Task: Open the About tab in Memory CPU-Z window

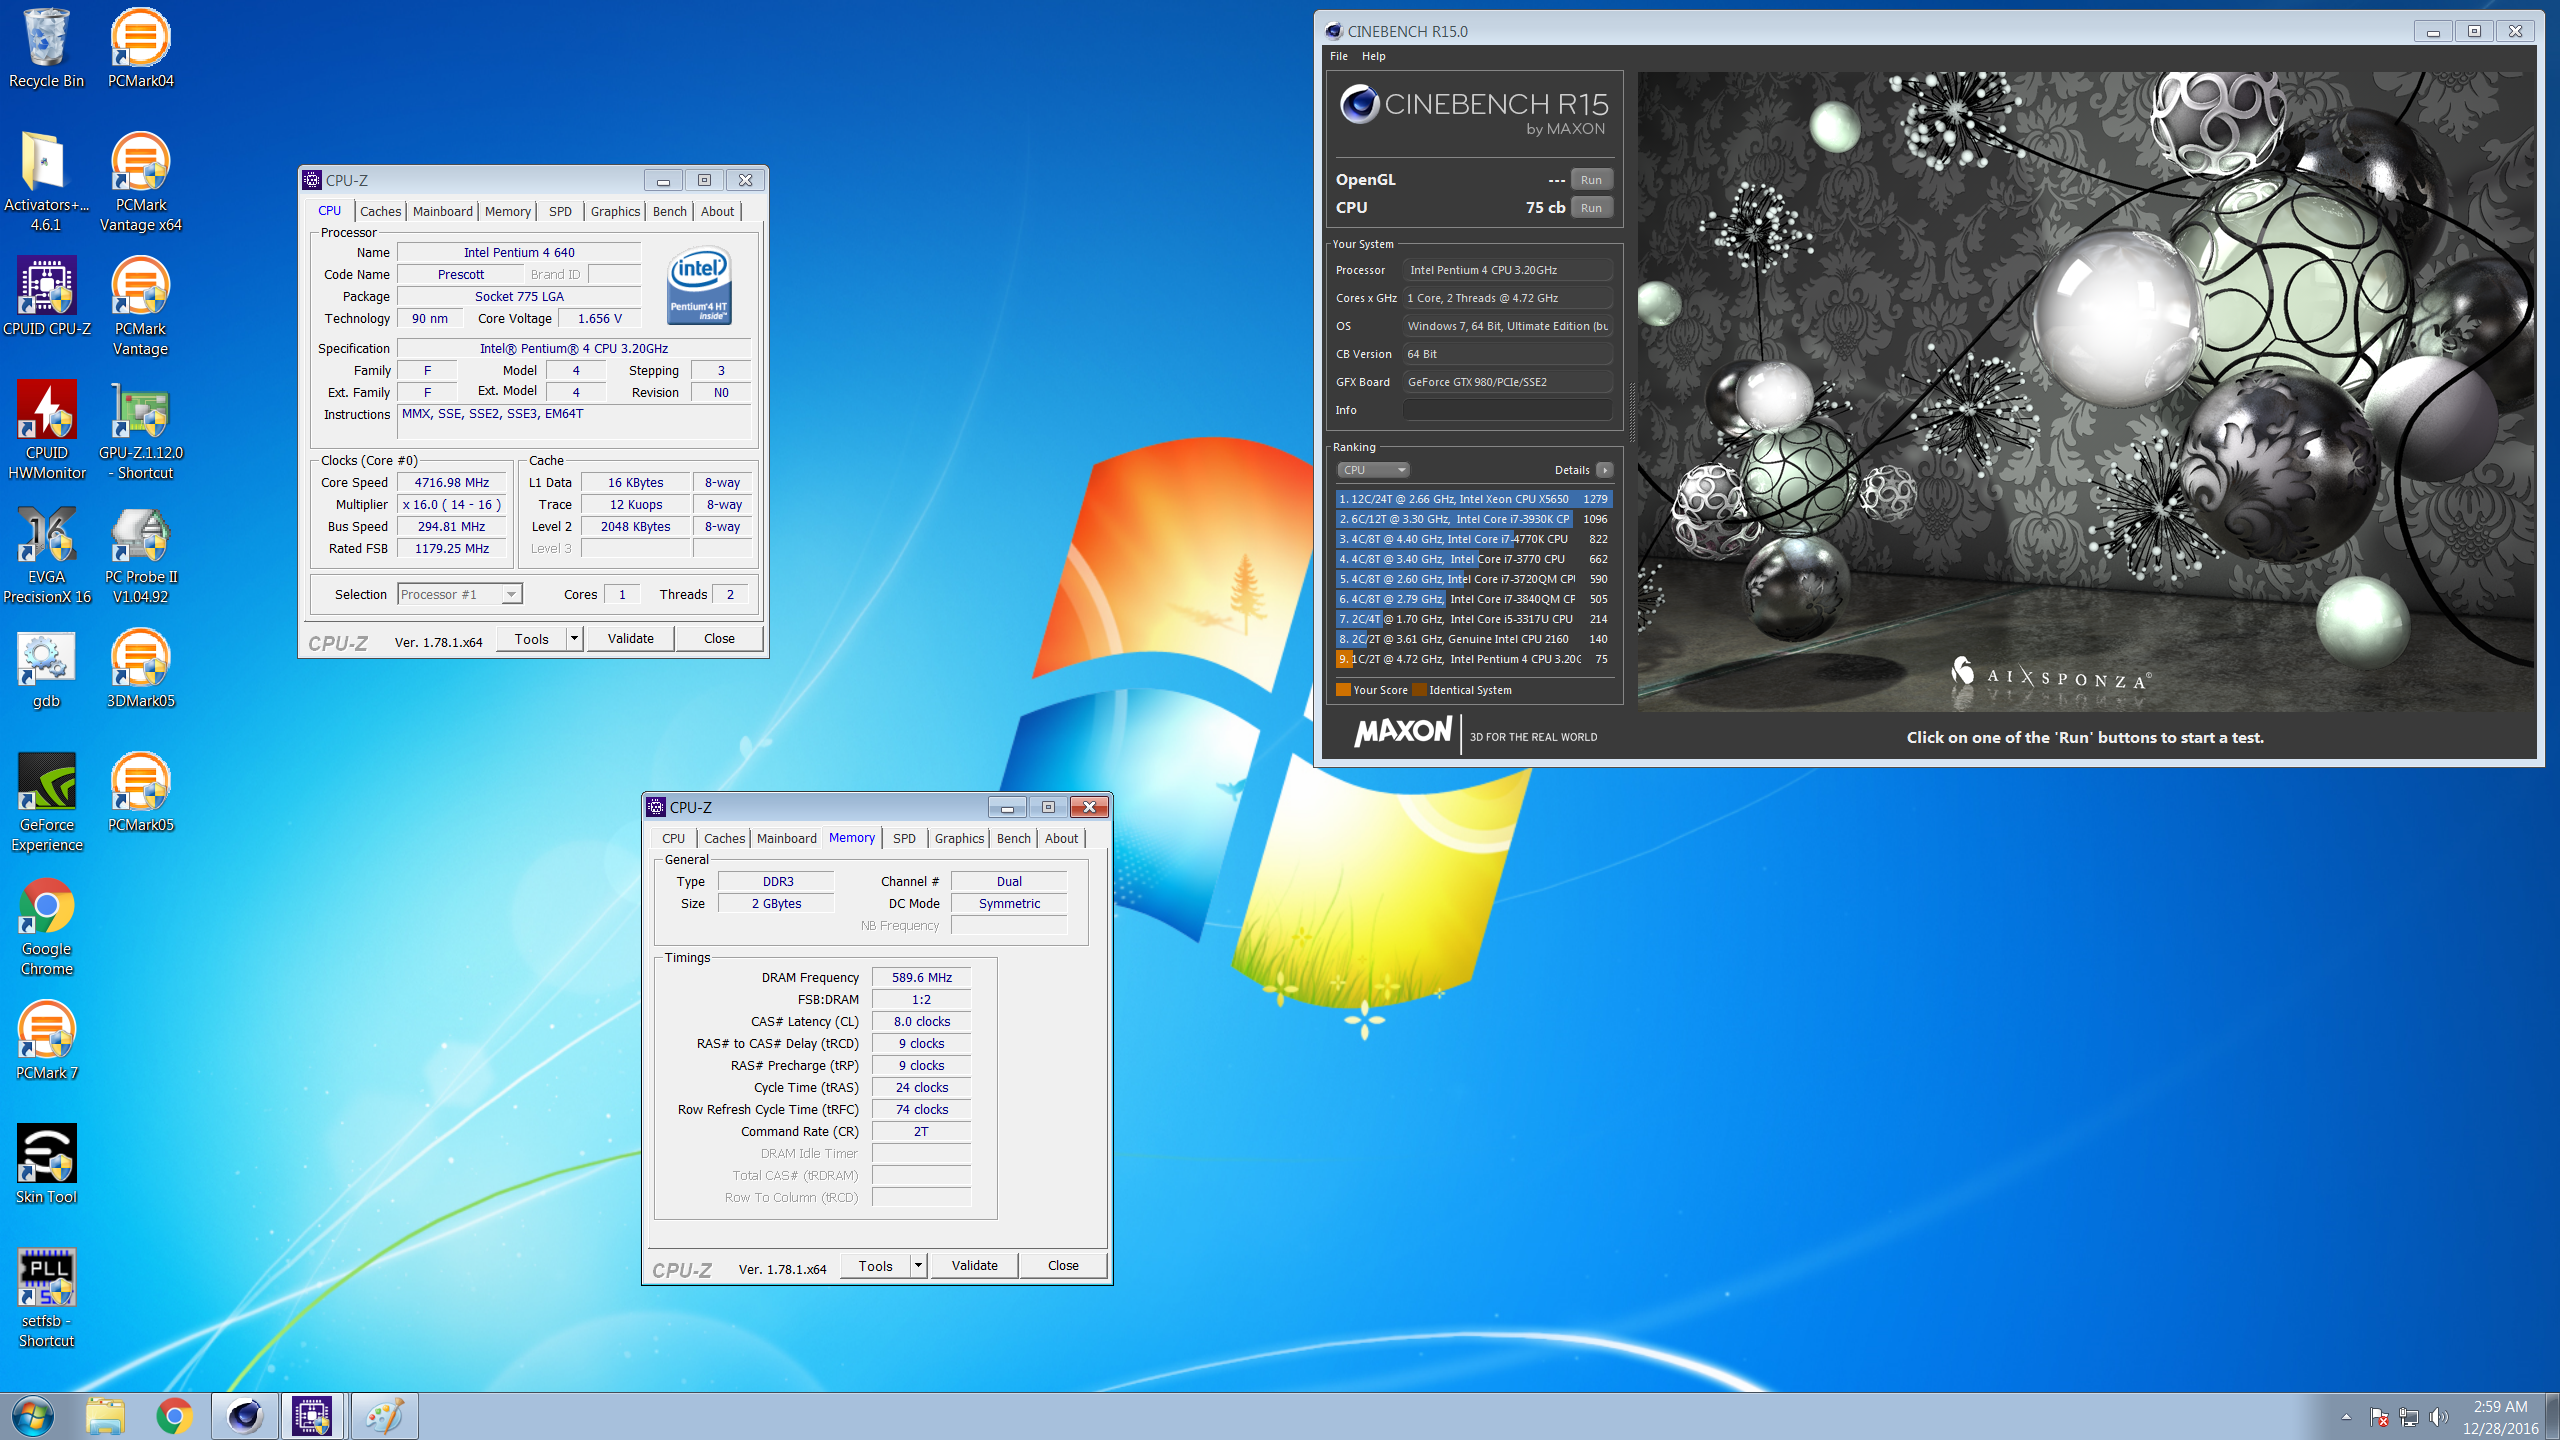Action: click(1061, 838)
